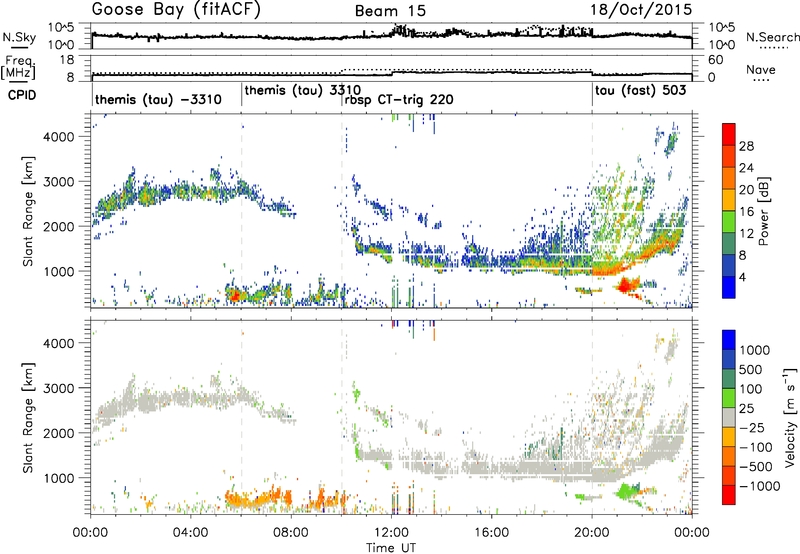Image resolution: width=800 pixels, height=554 pixels.
Task: Click the '04:00' time axis tick label
Action: 191,533
